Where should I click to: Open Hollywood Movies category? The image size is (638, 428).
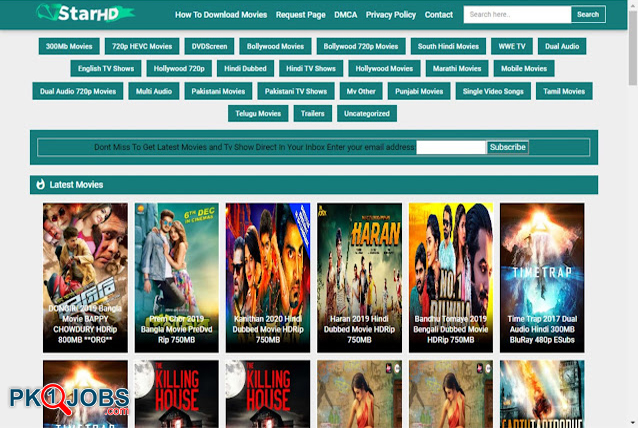click(x=384, y=68)
